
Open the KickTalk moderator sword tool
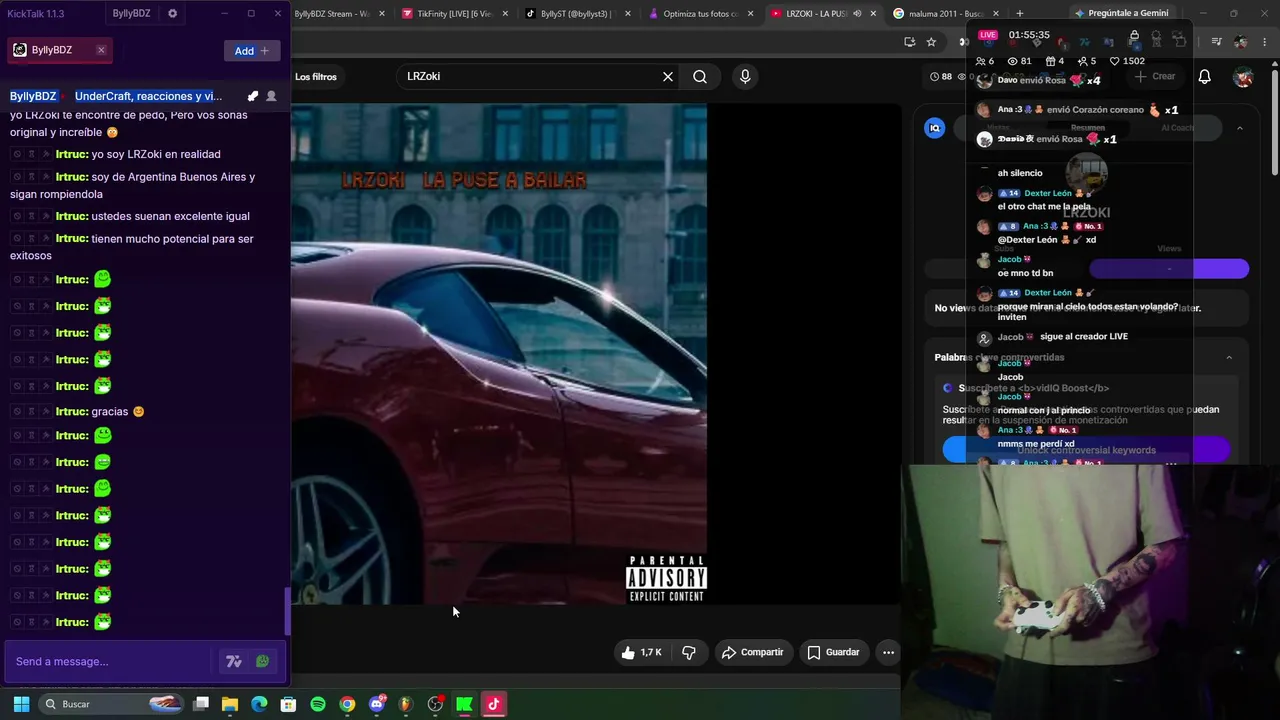pyautogui.click(x=253, y=96)
